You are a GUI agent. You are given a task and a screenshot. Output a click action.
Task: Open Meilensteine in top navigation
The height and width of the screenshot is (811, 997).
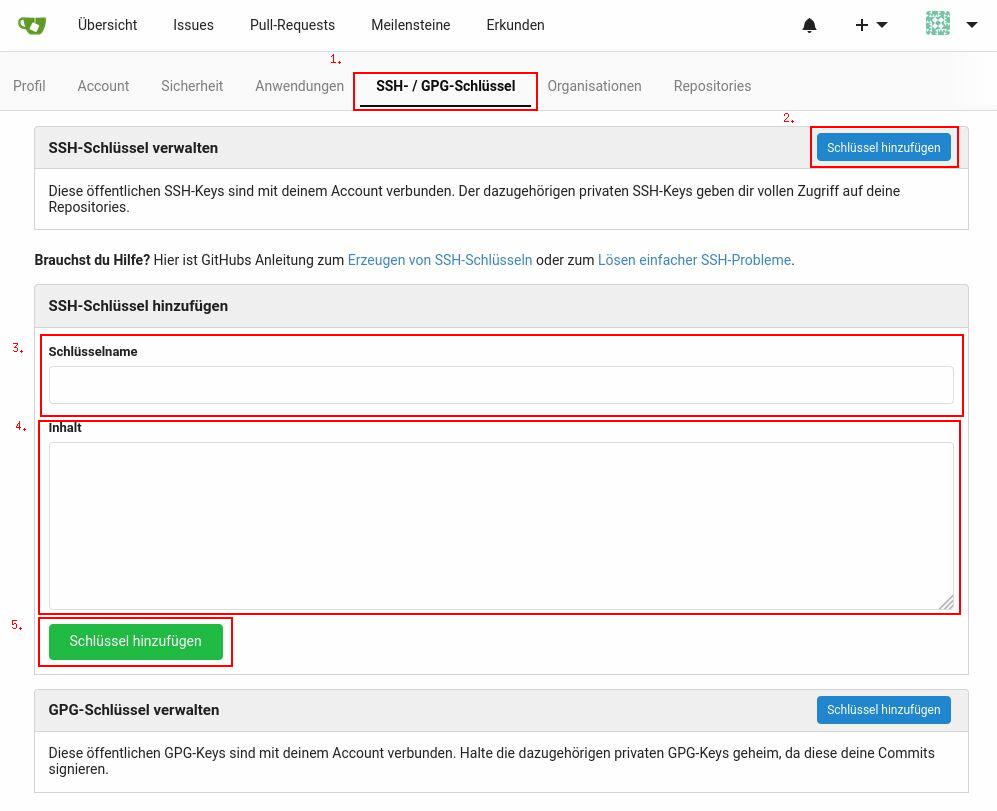(410, 25)
